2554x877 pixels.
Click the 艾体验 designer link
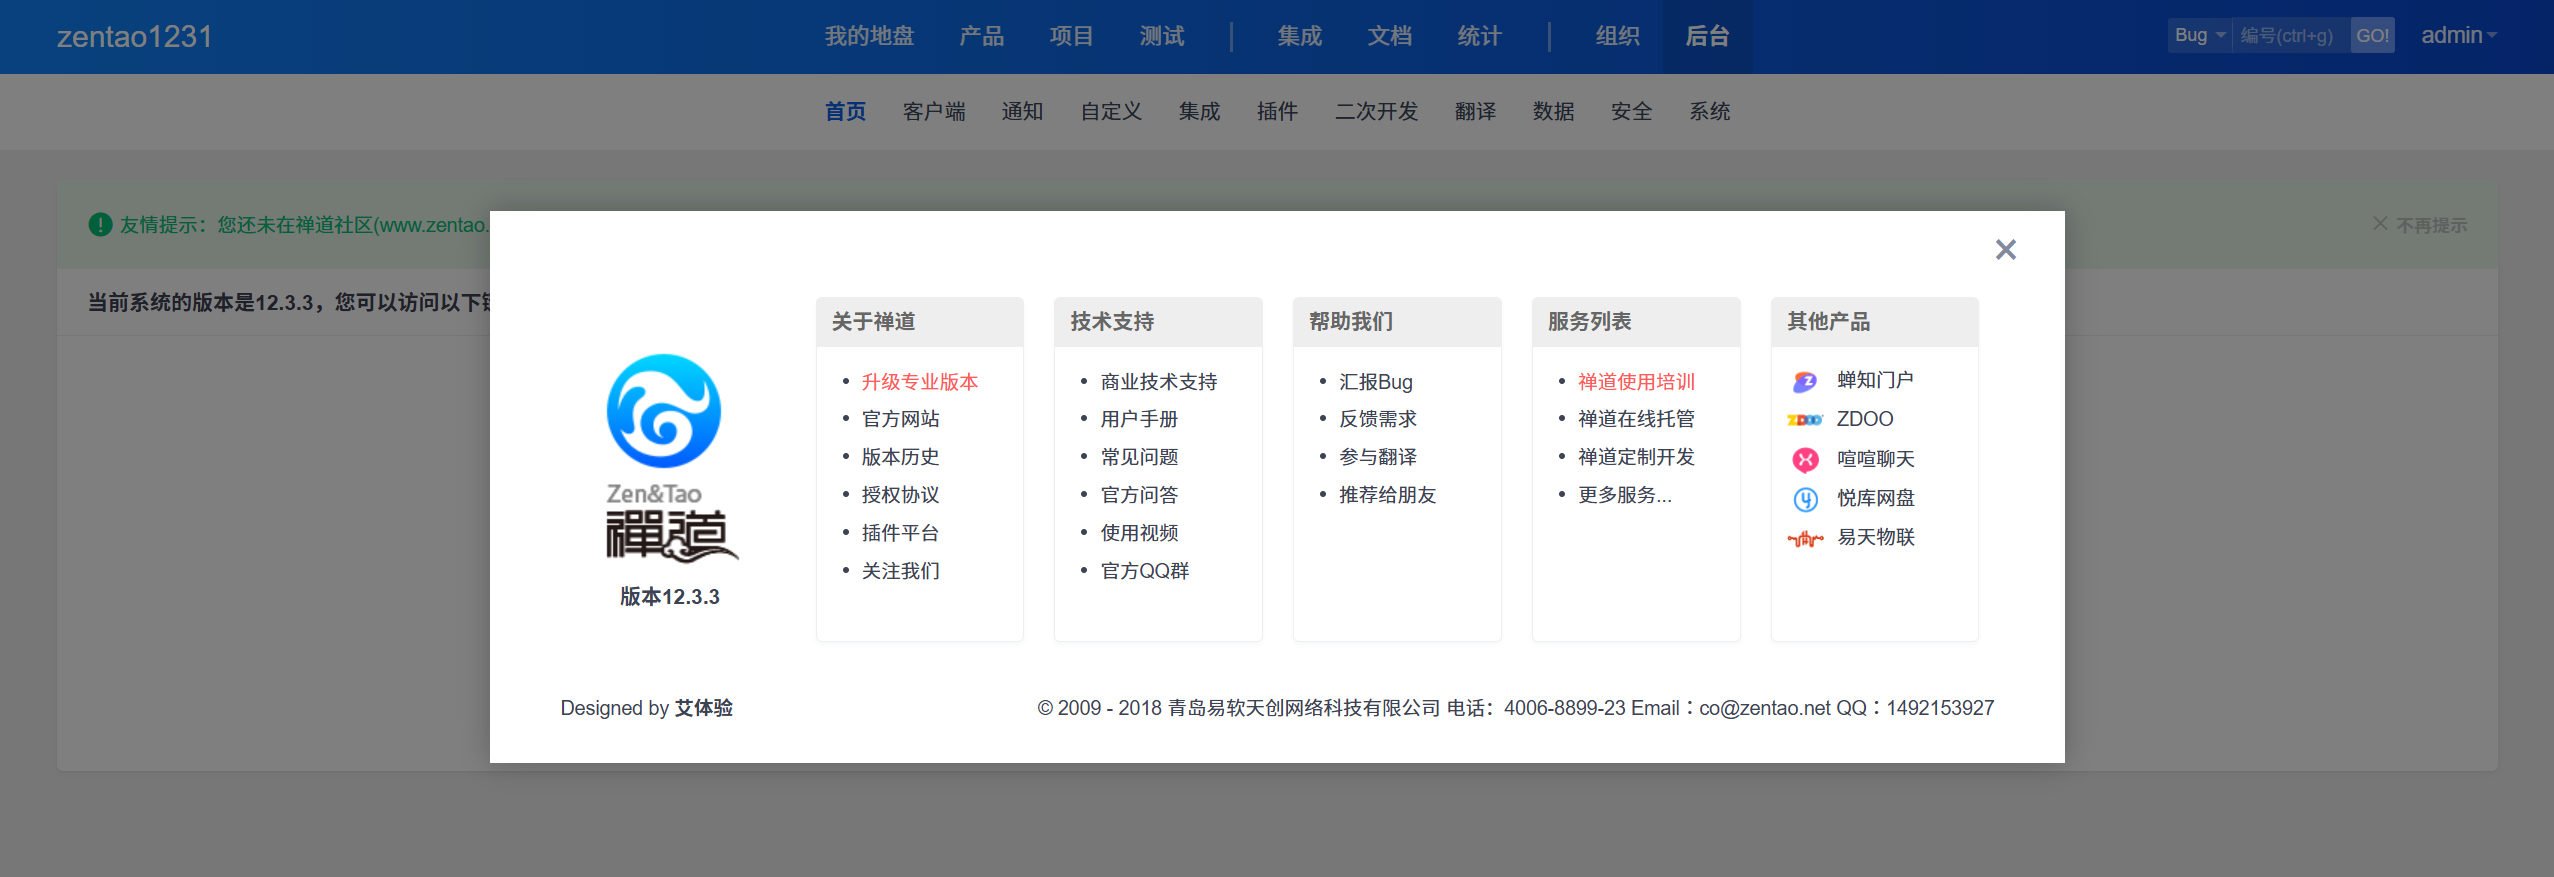click(704, 708)
